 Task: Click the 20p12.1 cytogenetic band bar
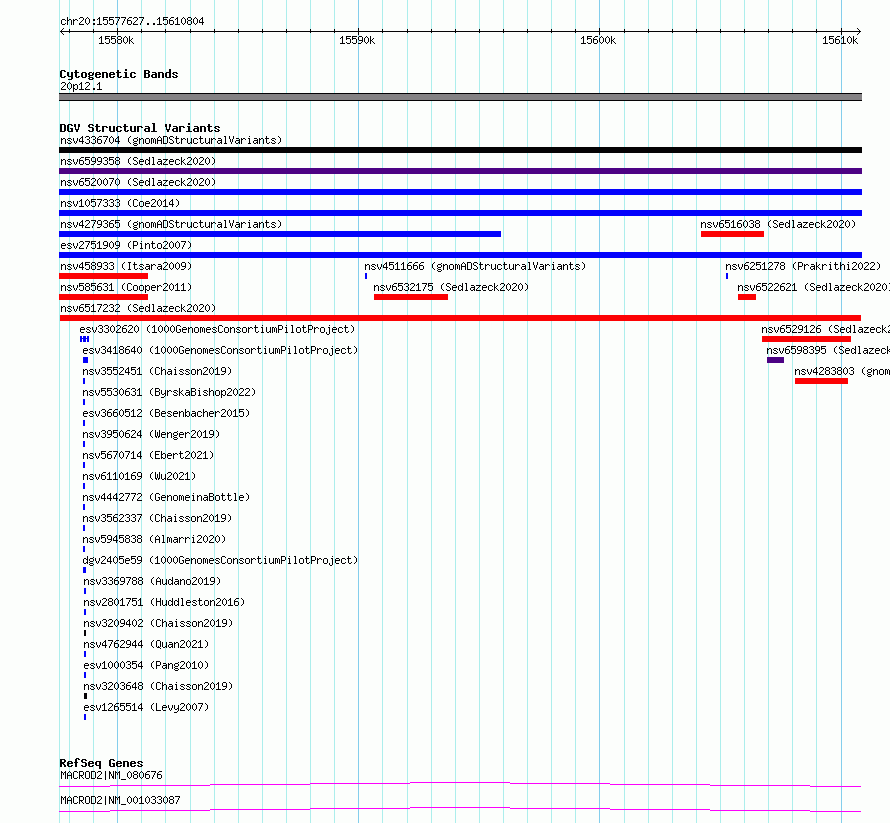(460, 97)
